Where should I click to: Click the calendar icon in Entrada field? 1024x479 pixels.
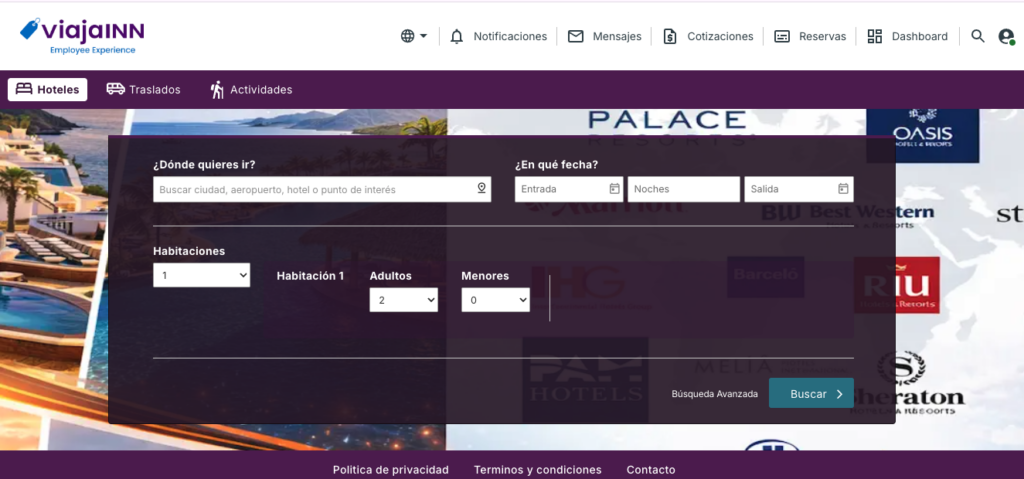coord(614,189)
